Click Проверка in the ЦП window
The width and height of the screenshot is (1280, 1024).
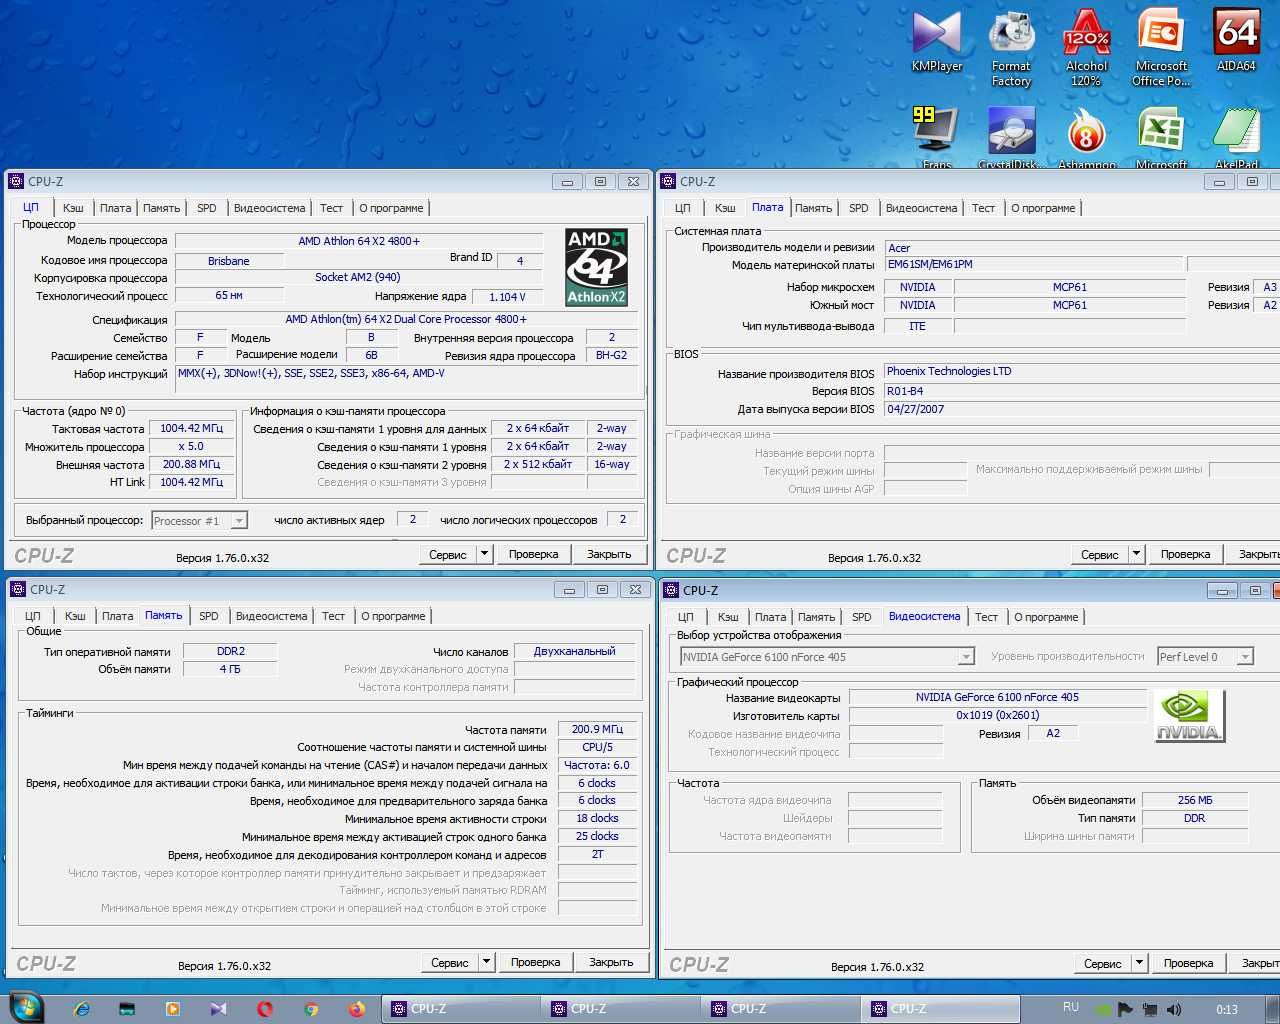pos(533,554)
